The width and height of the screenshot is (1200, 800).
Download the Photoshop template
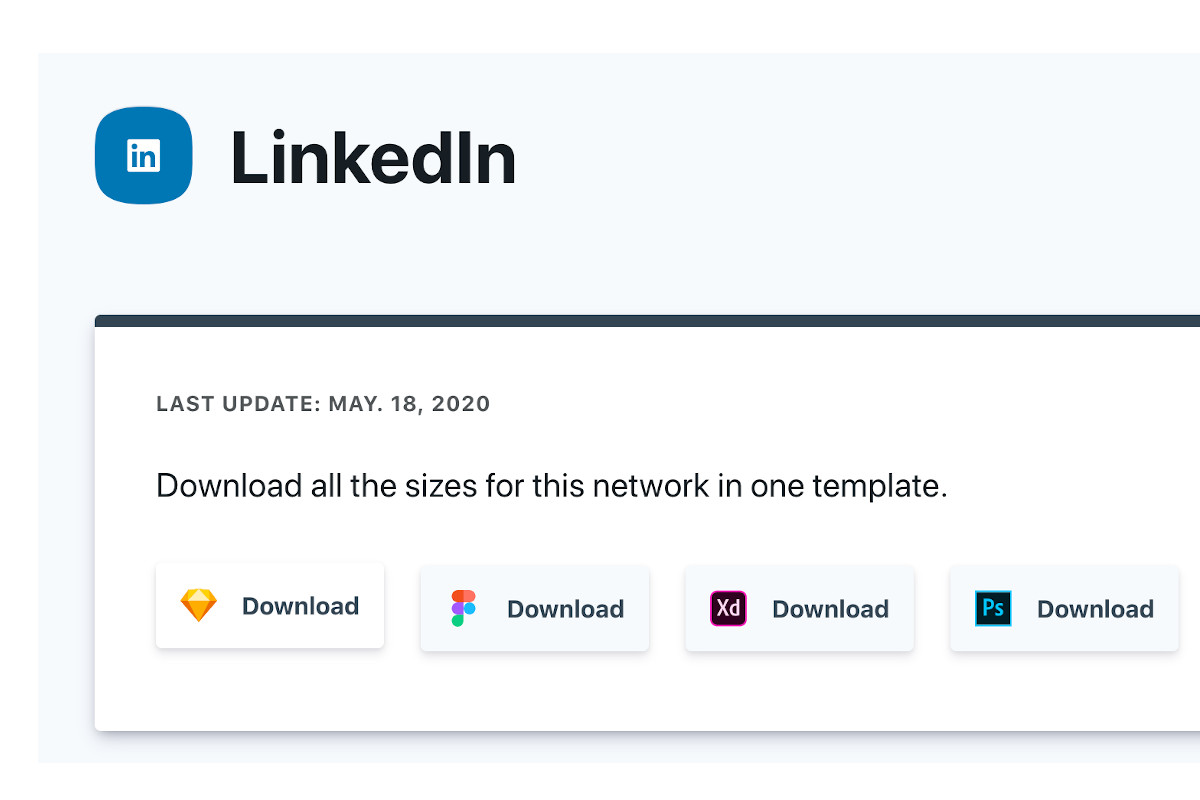[x=1064, y=608]
